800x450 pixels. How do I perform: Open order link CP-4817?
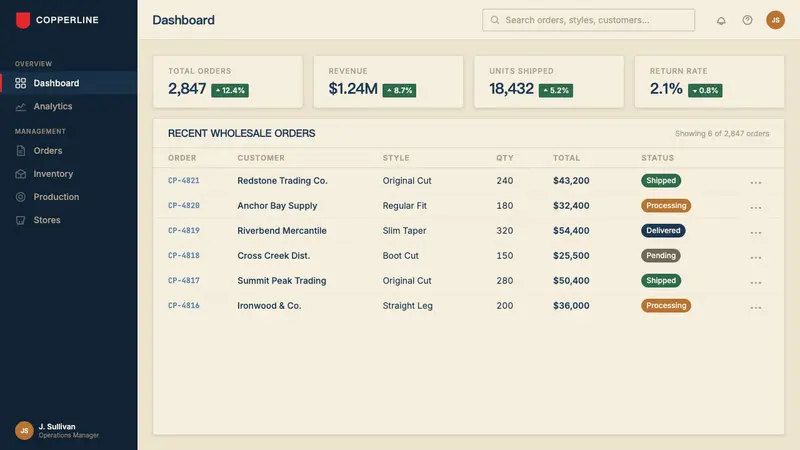(184, 281)
